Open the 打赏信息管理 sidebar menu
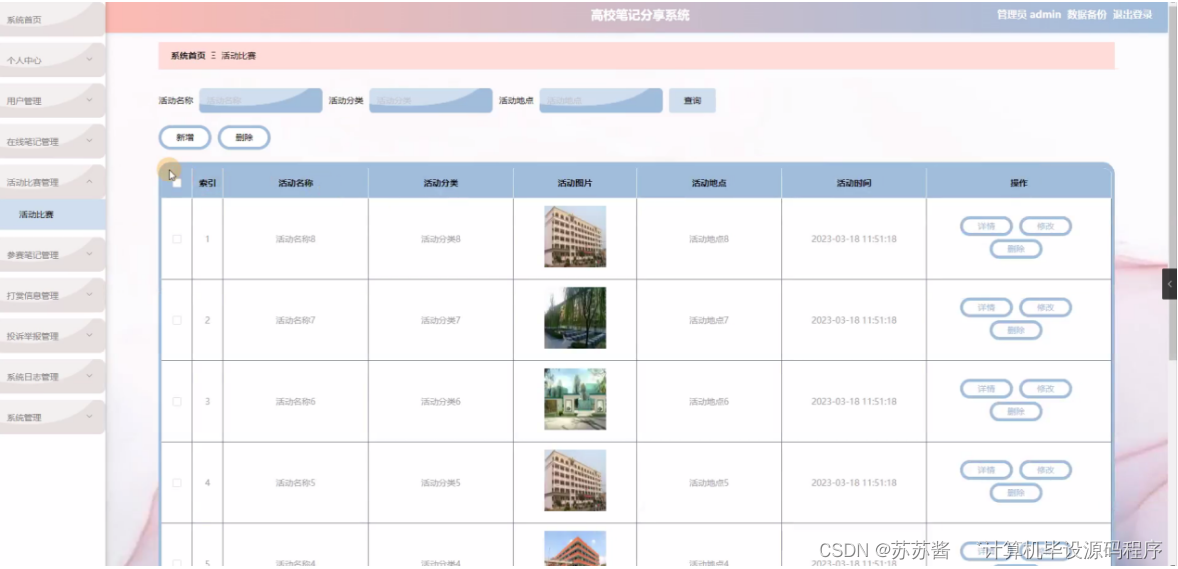 pyautogui.click(x=53, y=295)
